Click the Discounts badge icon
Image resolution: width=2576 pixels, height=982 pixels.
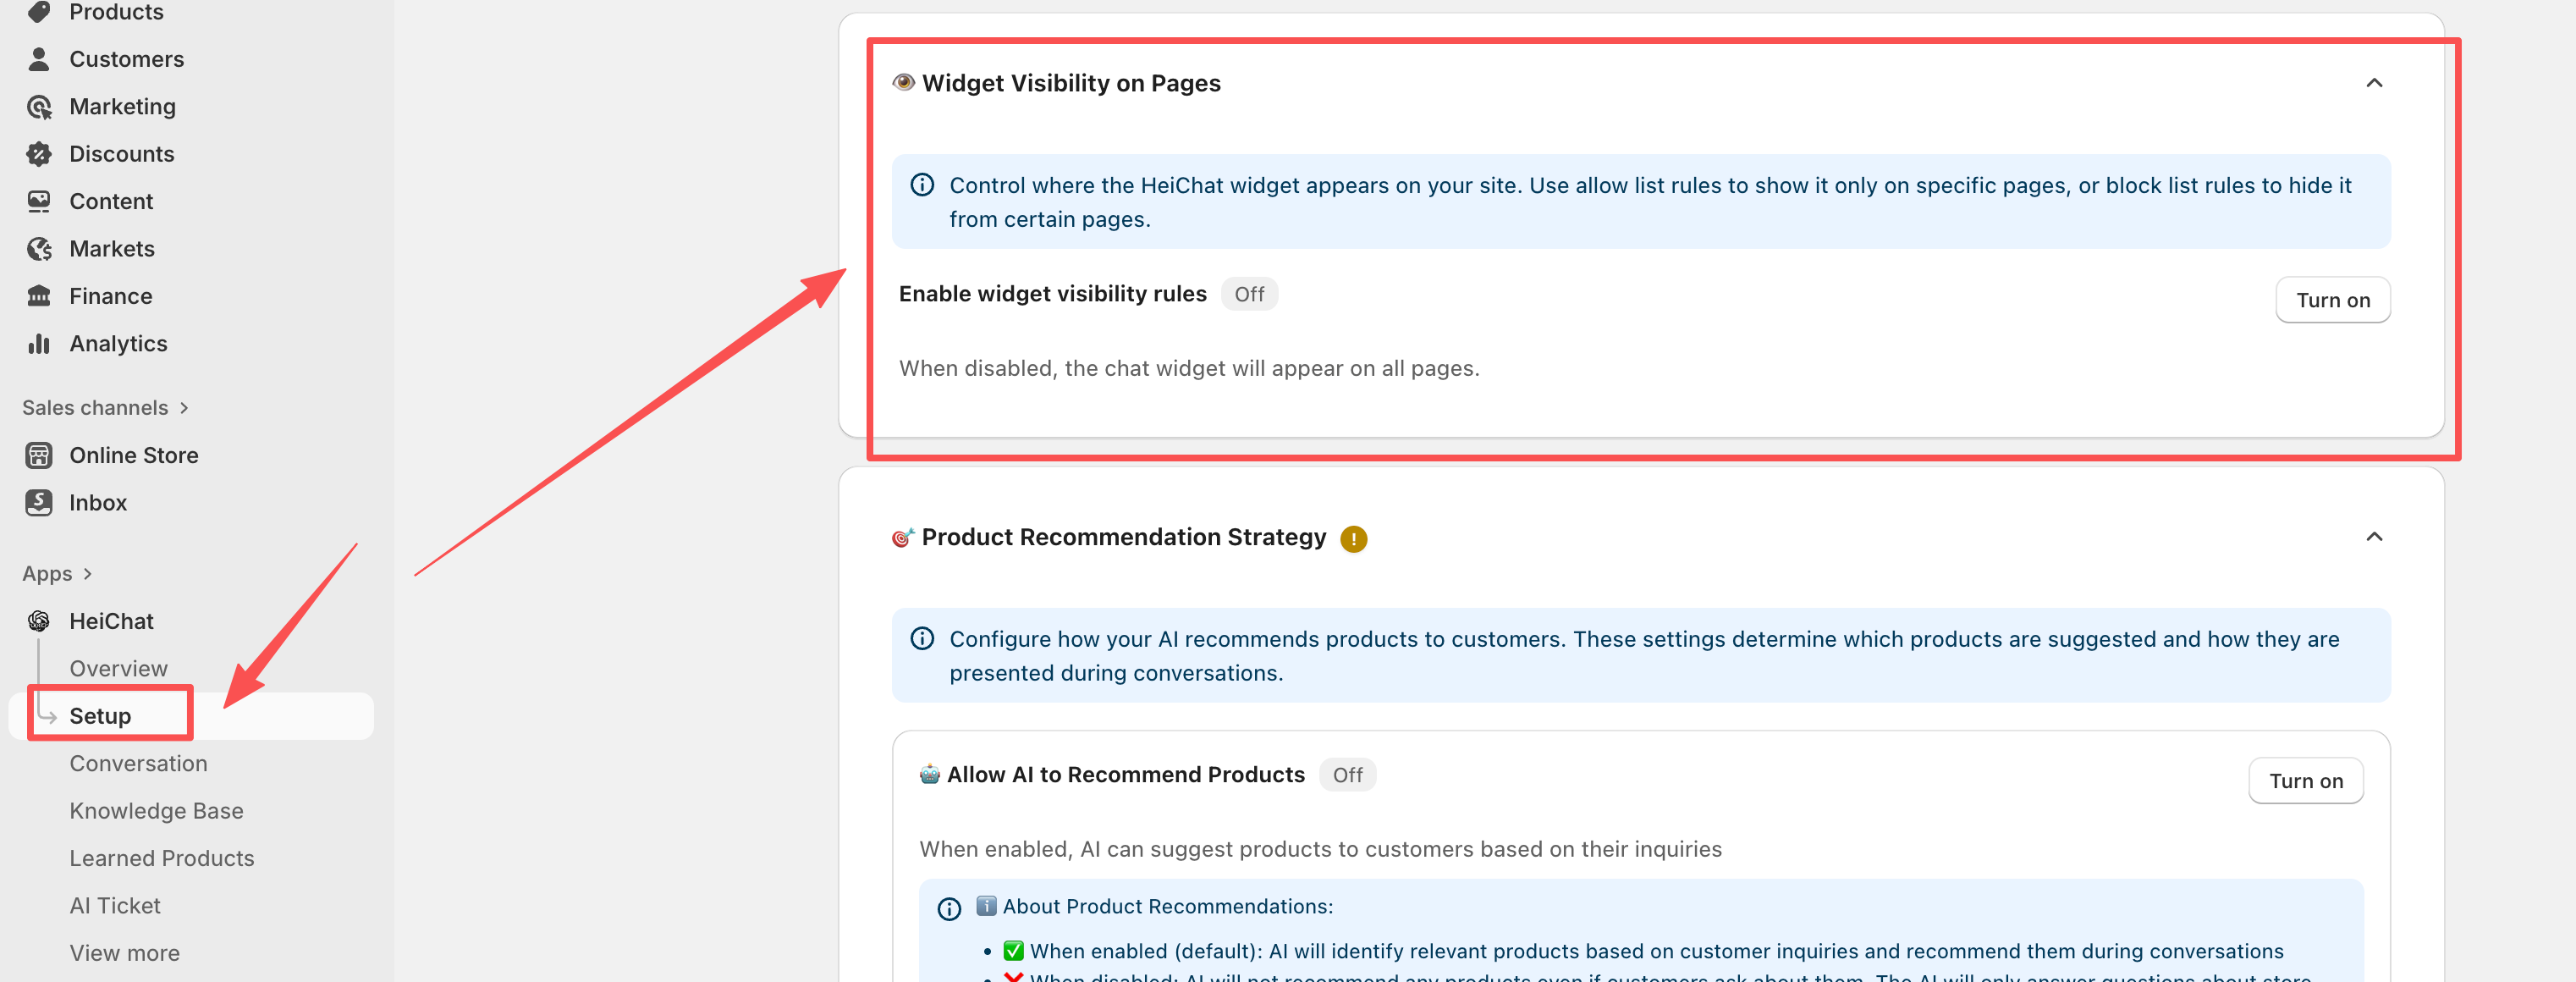[x=39, y=154]
